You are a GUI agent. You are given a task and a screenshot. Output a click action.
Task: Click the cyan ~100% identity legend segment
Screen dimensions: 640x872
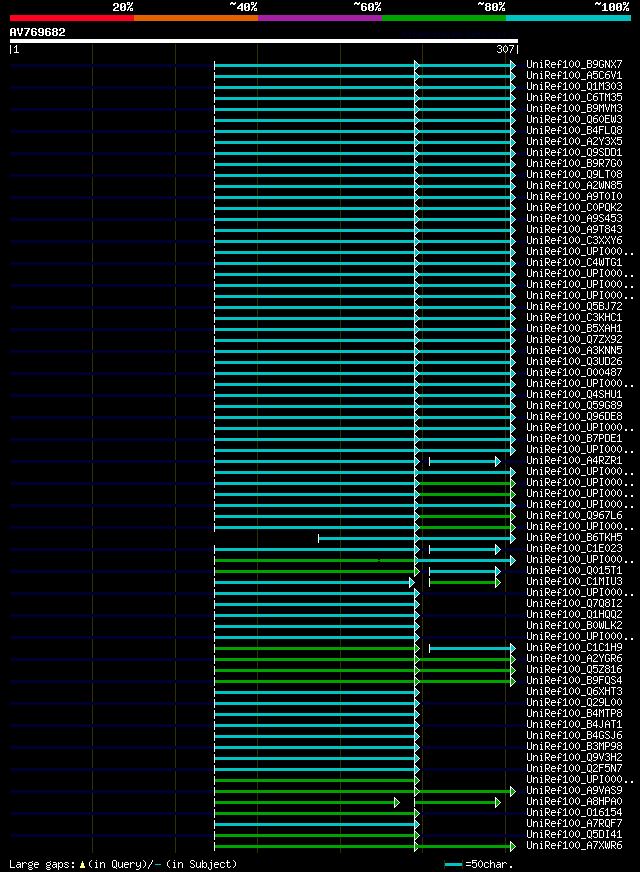coord(568,18)
